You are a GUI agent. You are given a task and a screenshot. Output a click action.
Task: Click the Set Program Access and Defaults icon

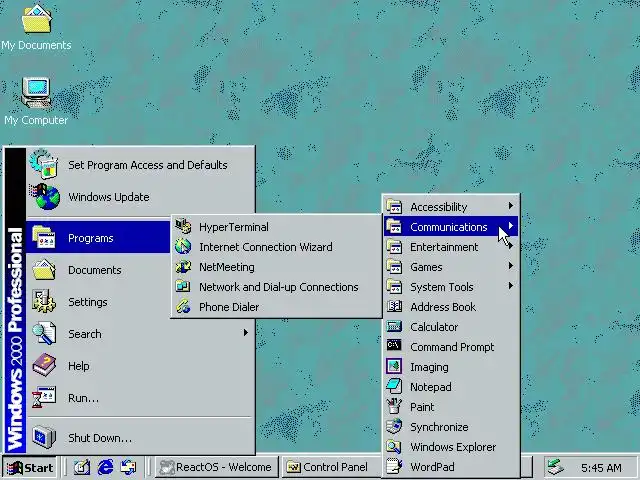44,164
